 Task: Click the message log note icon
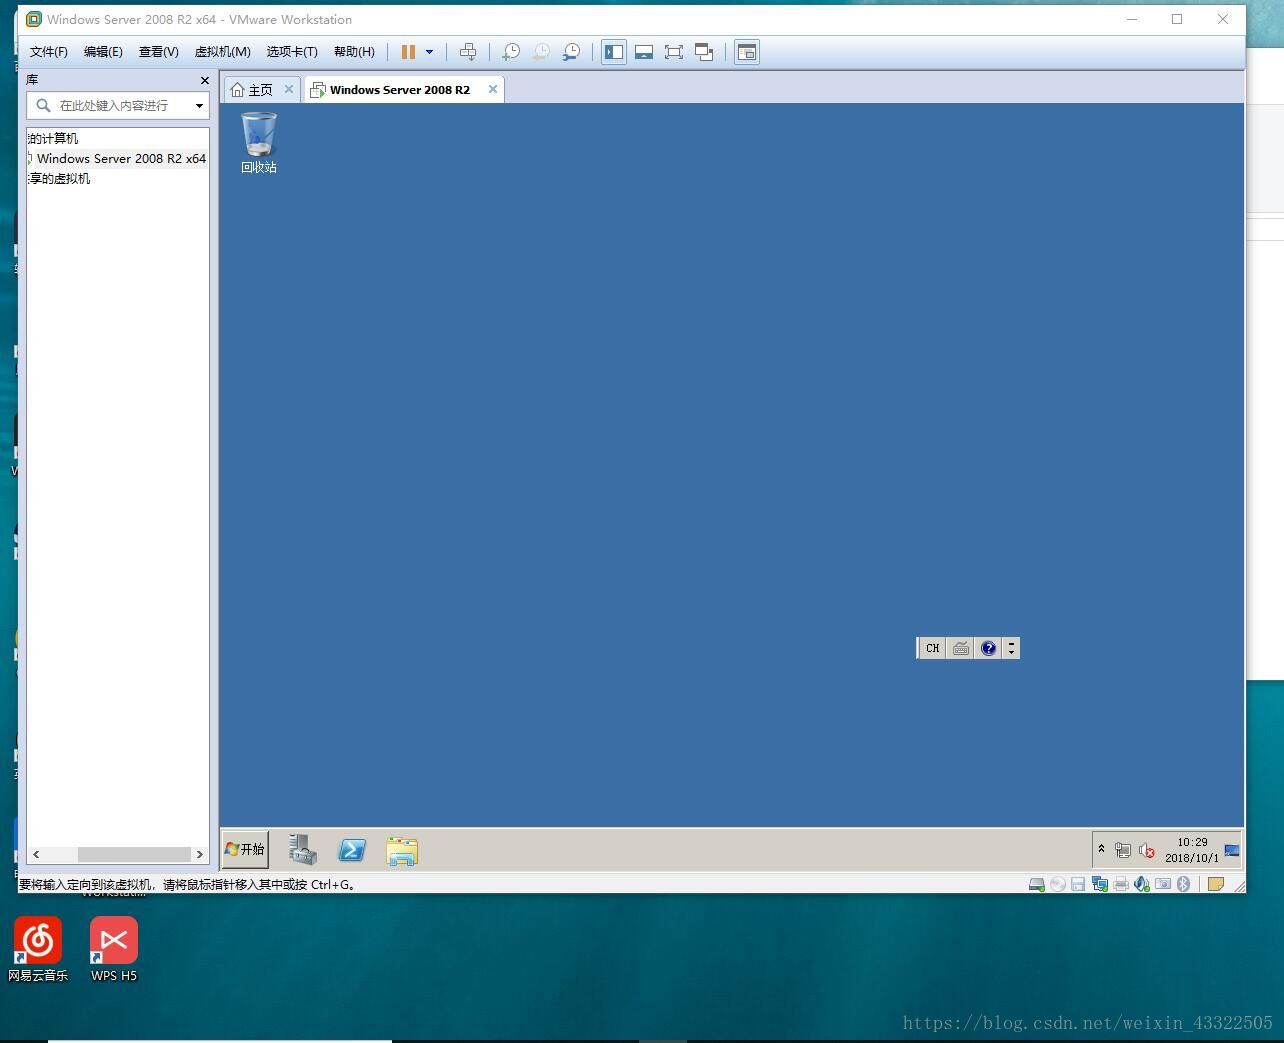(x=1216, y=884)
